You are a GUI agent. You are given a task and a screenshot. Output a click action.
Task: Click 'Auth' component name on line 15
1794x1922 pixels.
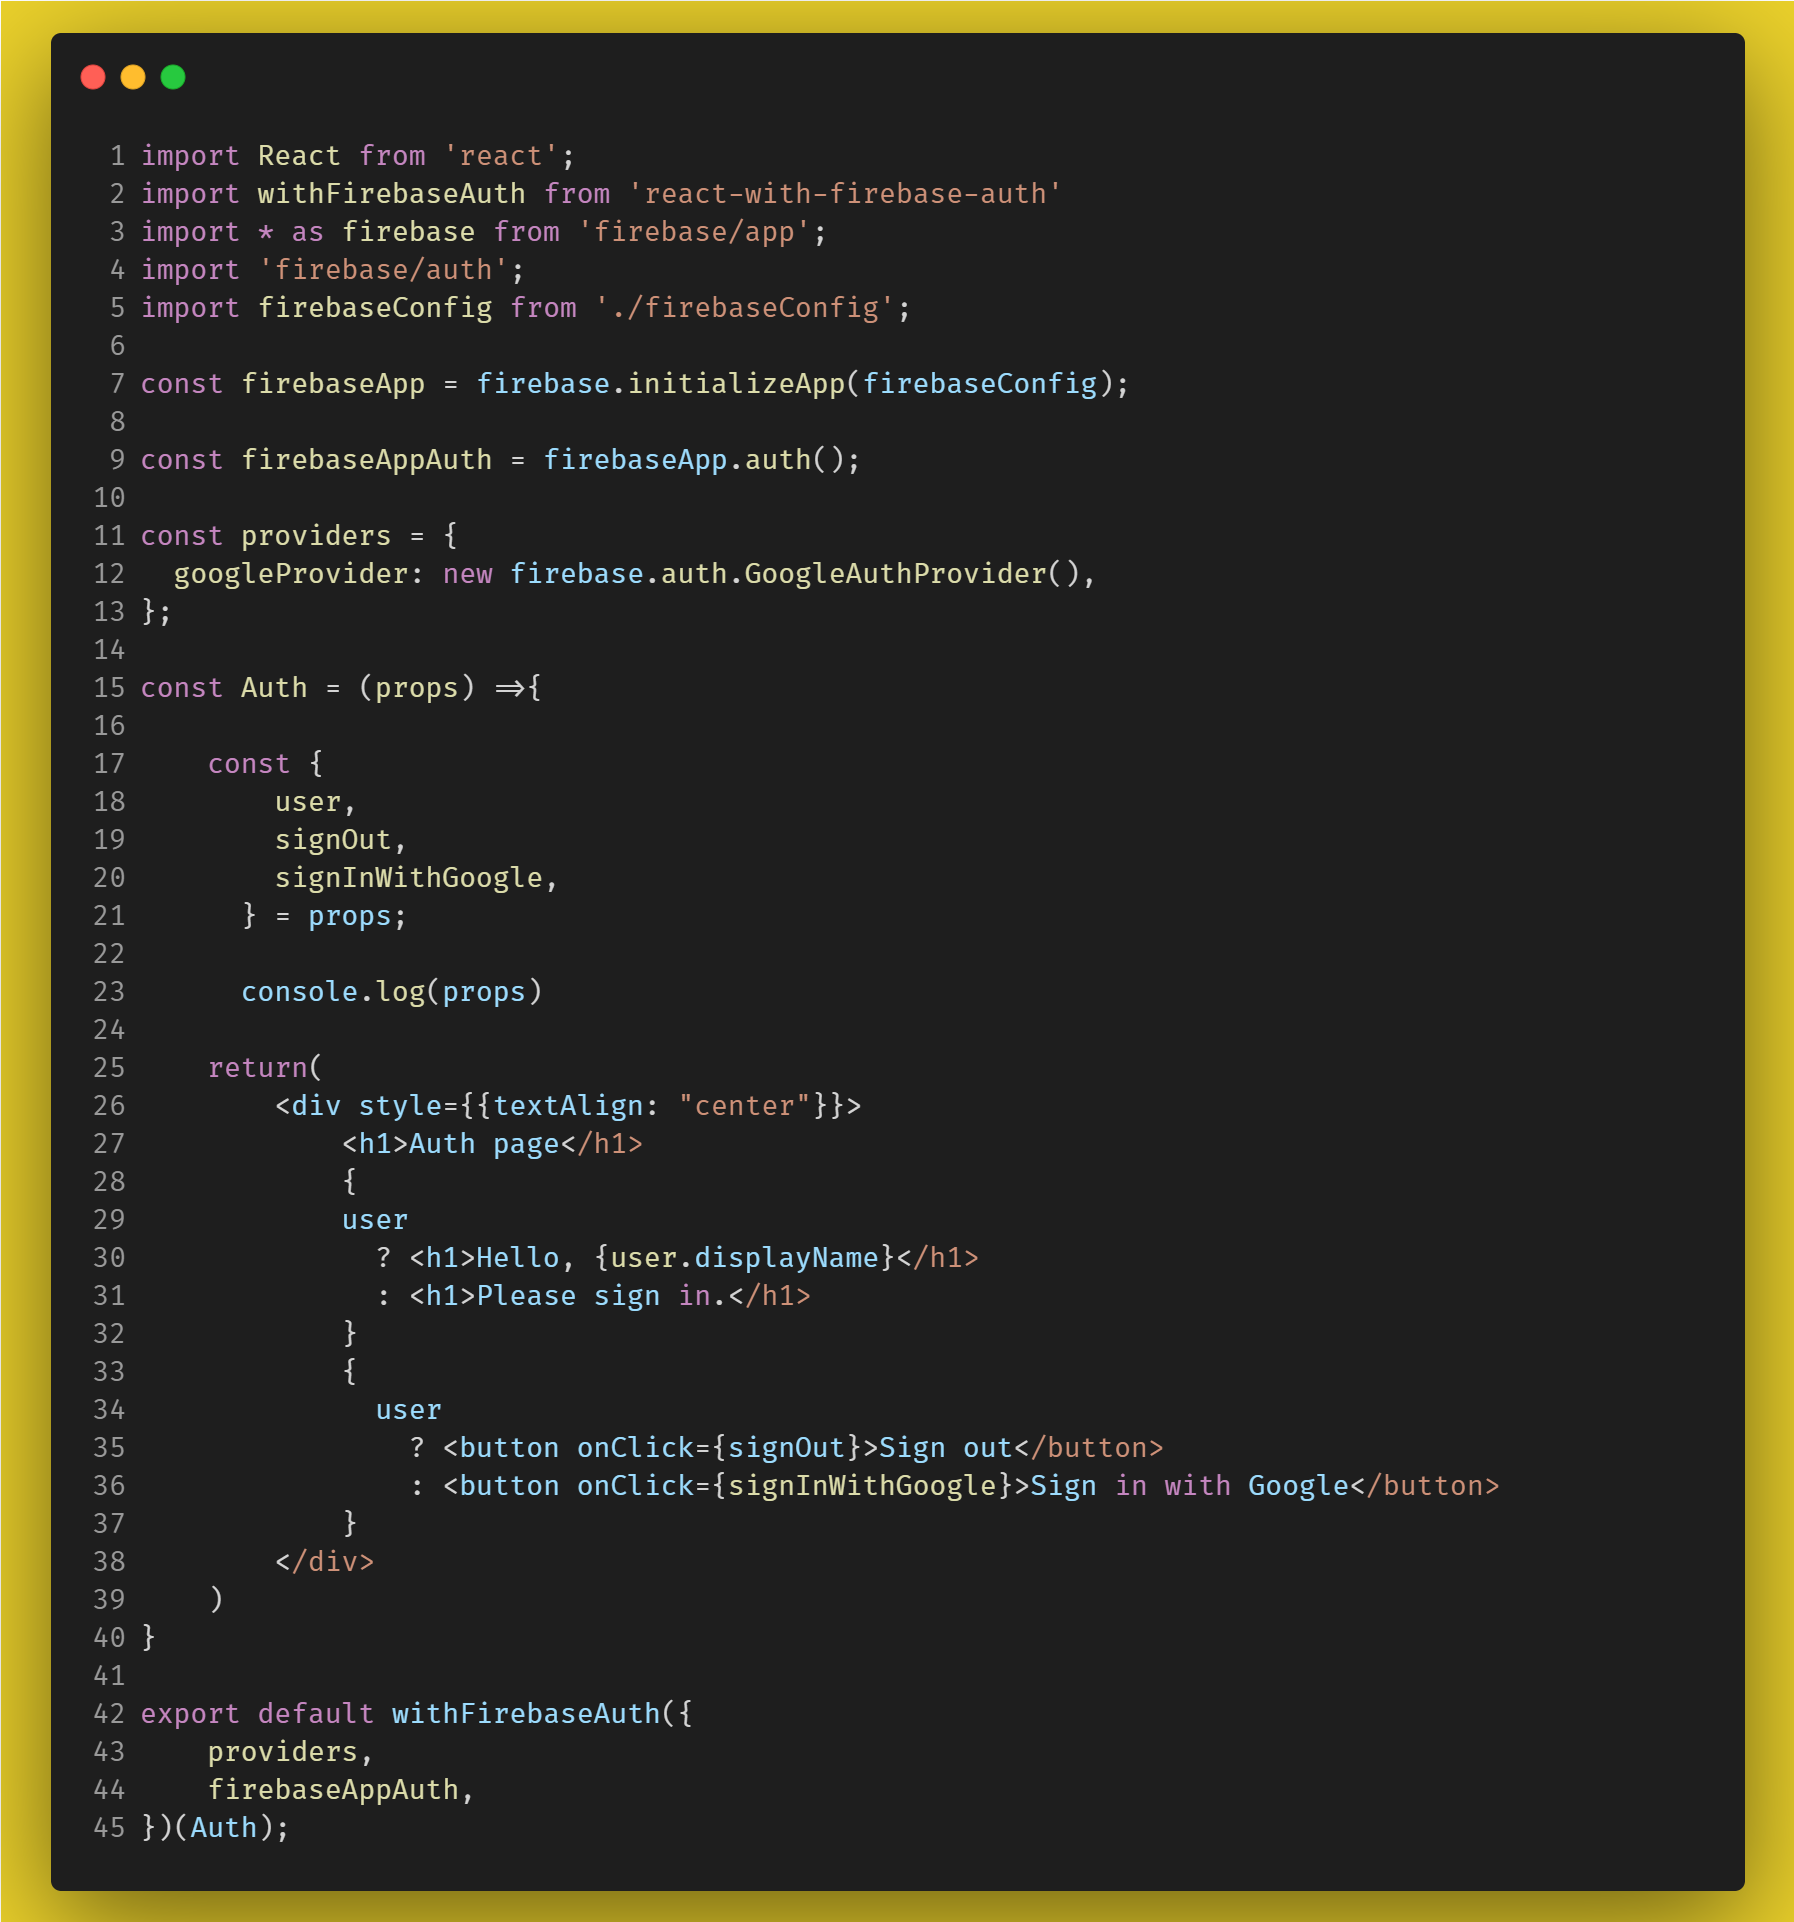274,688
